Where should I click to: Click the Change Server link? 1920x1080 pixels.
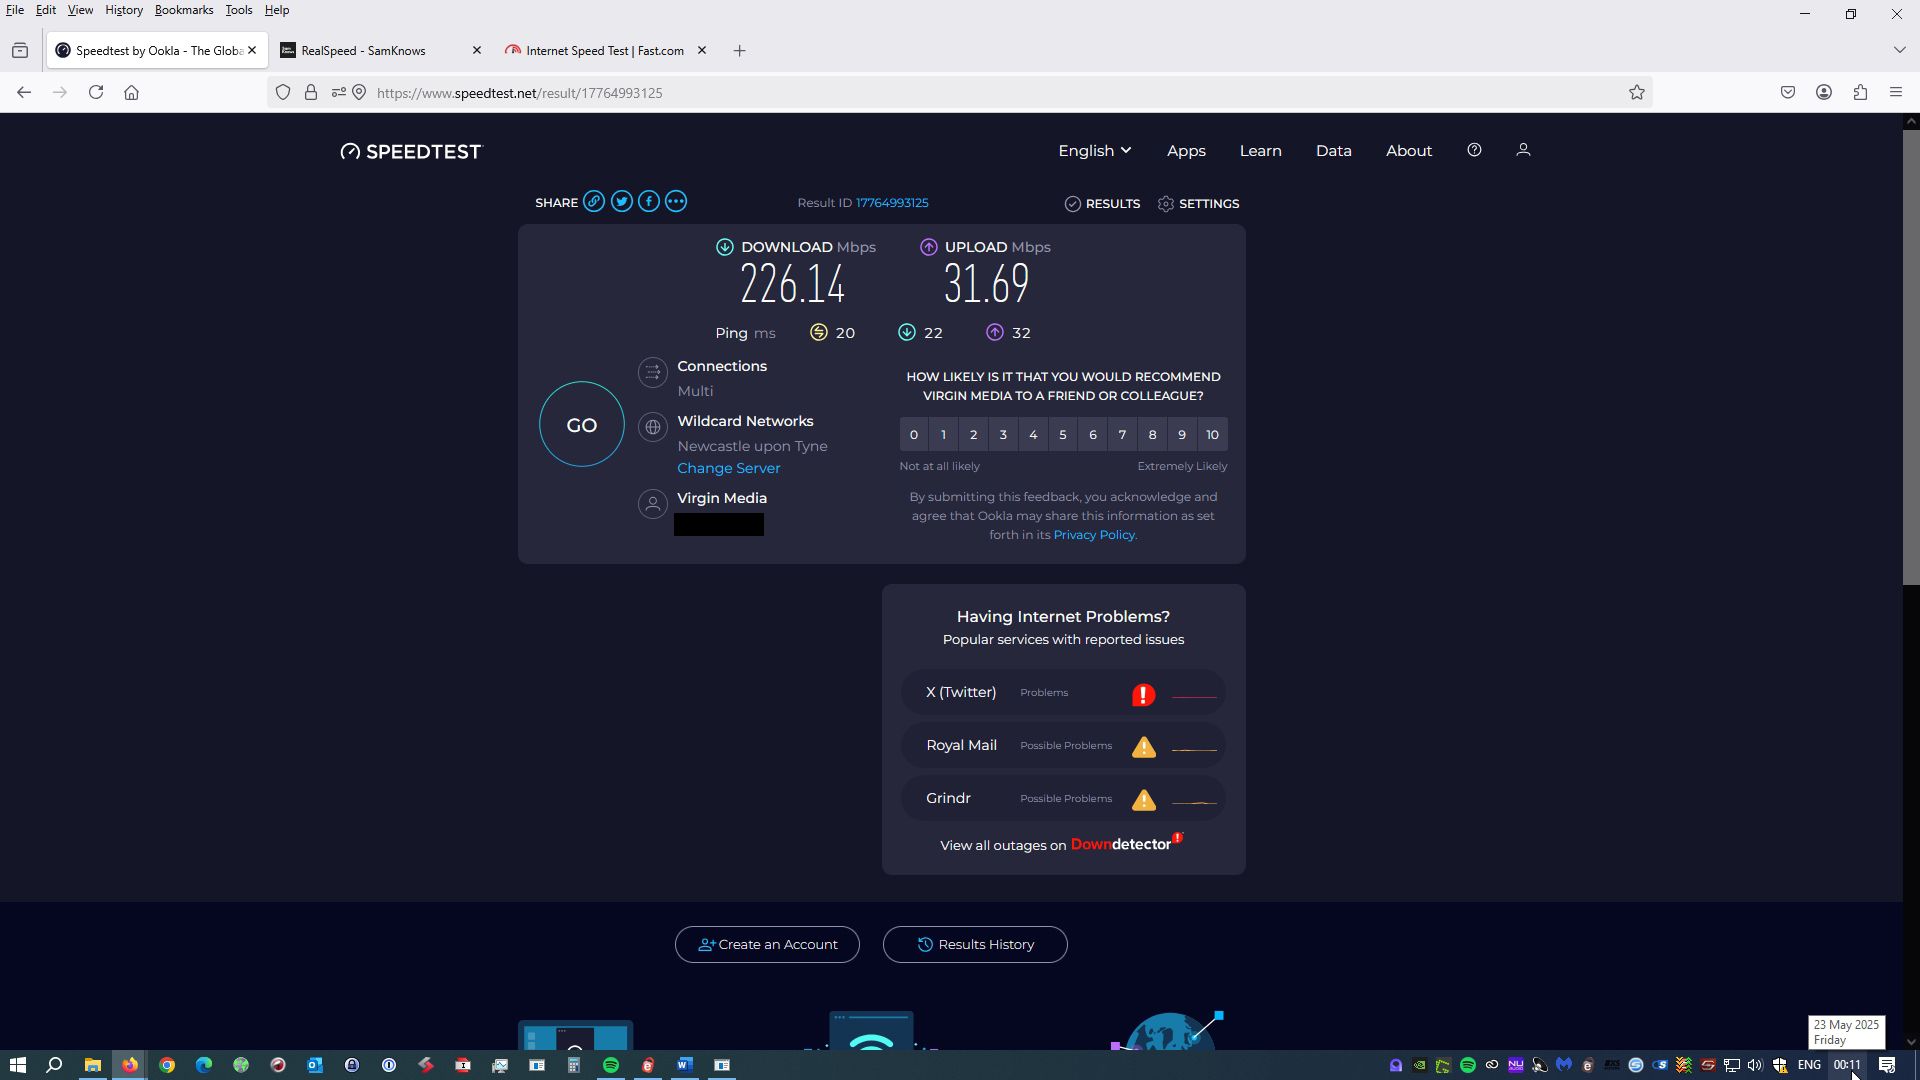point(728,469)
